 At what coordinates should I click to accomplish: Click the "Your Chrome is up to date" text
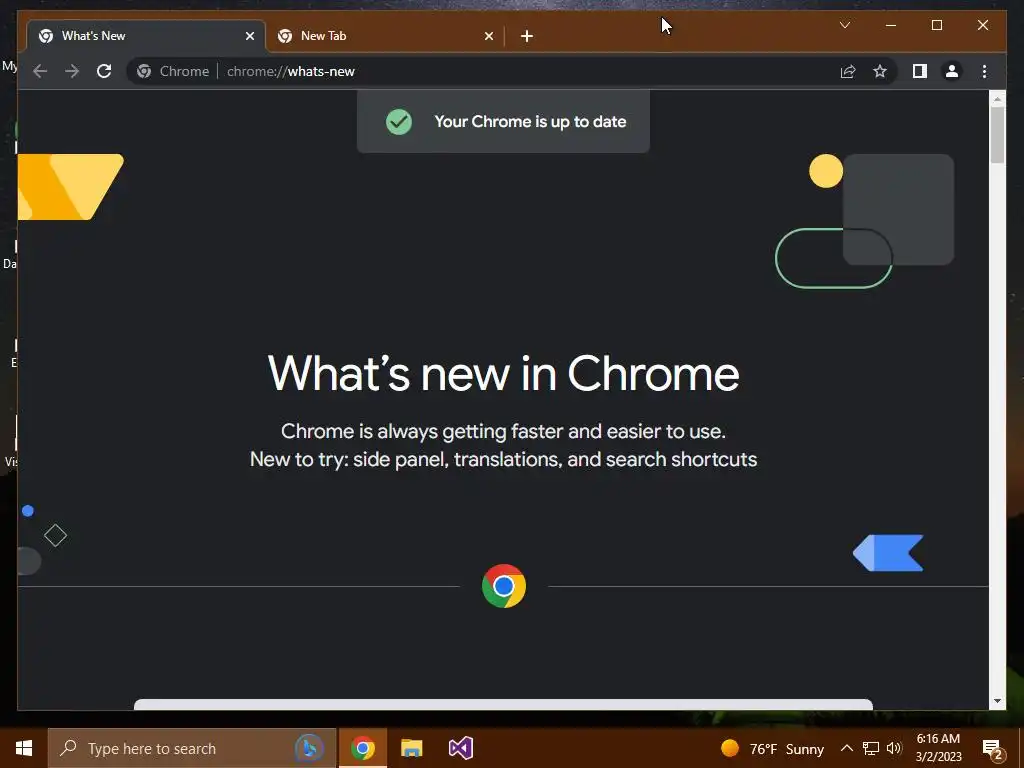click(x=530, y=121)
